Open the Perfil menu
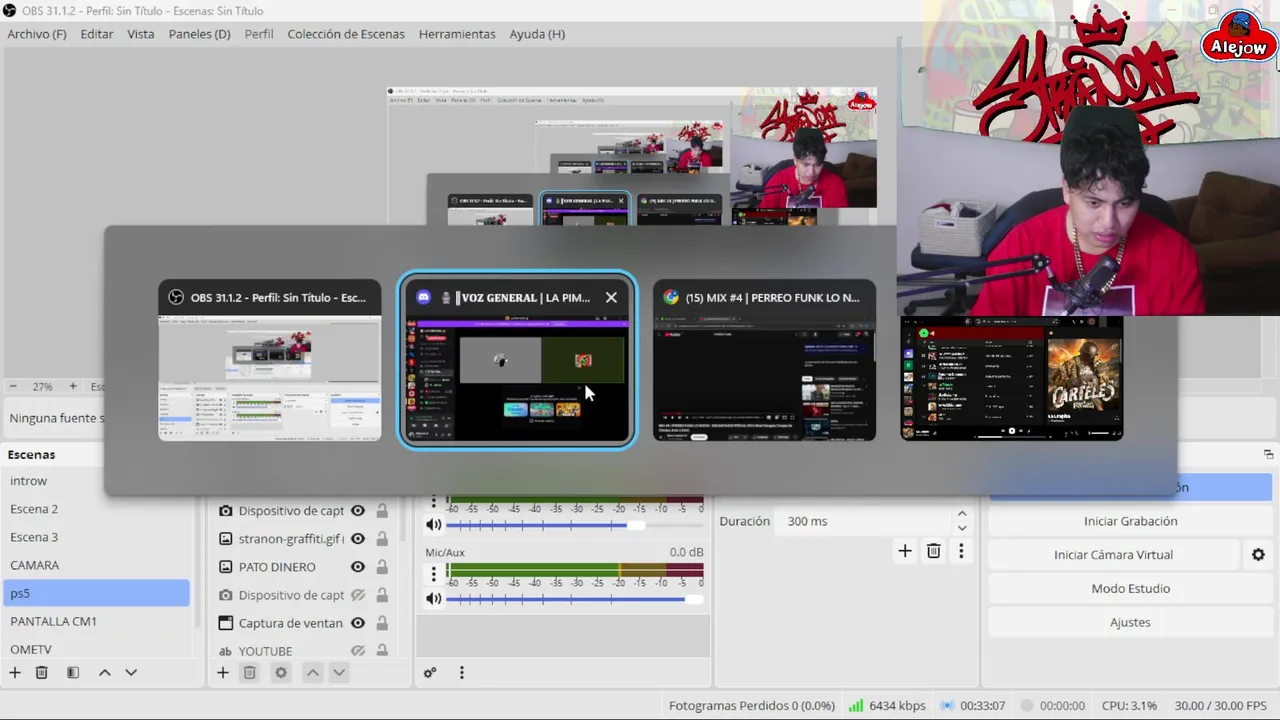The image size is (1280, 720). [x=259, y=34]
